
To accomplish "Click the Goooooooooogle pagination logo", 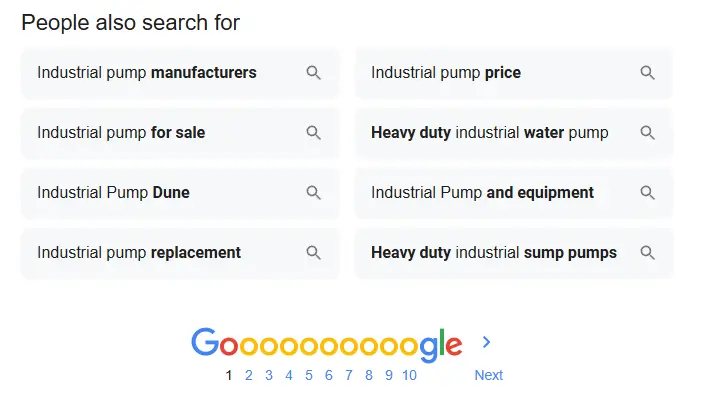I will pyautogui.click(x=326, y=344).
